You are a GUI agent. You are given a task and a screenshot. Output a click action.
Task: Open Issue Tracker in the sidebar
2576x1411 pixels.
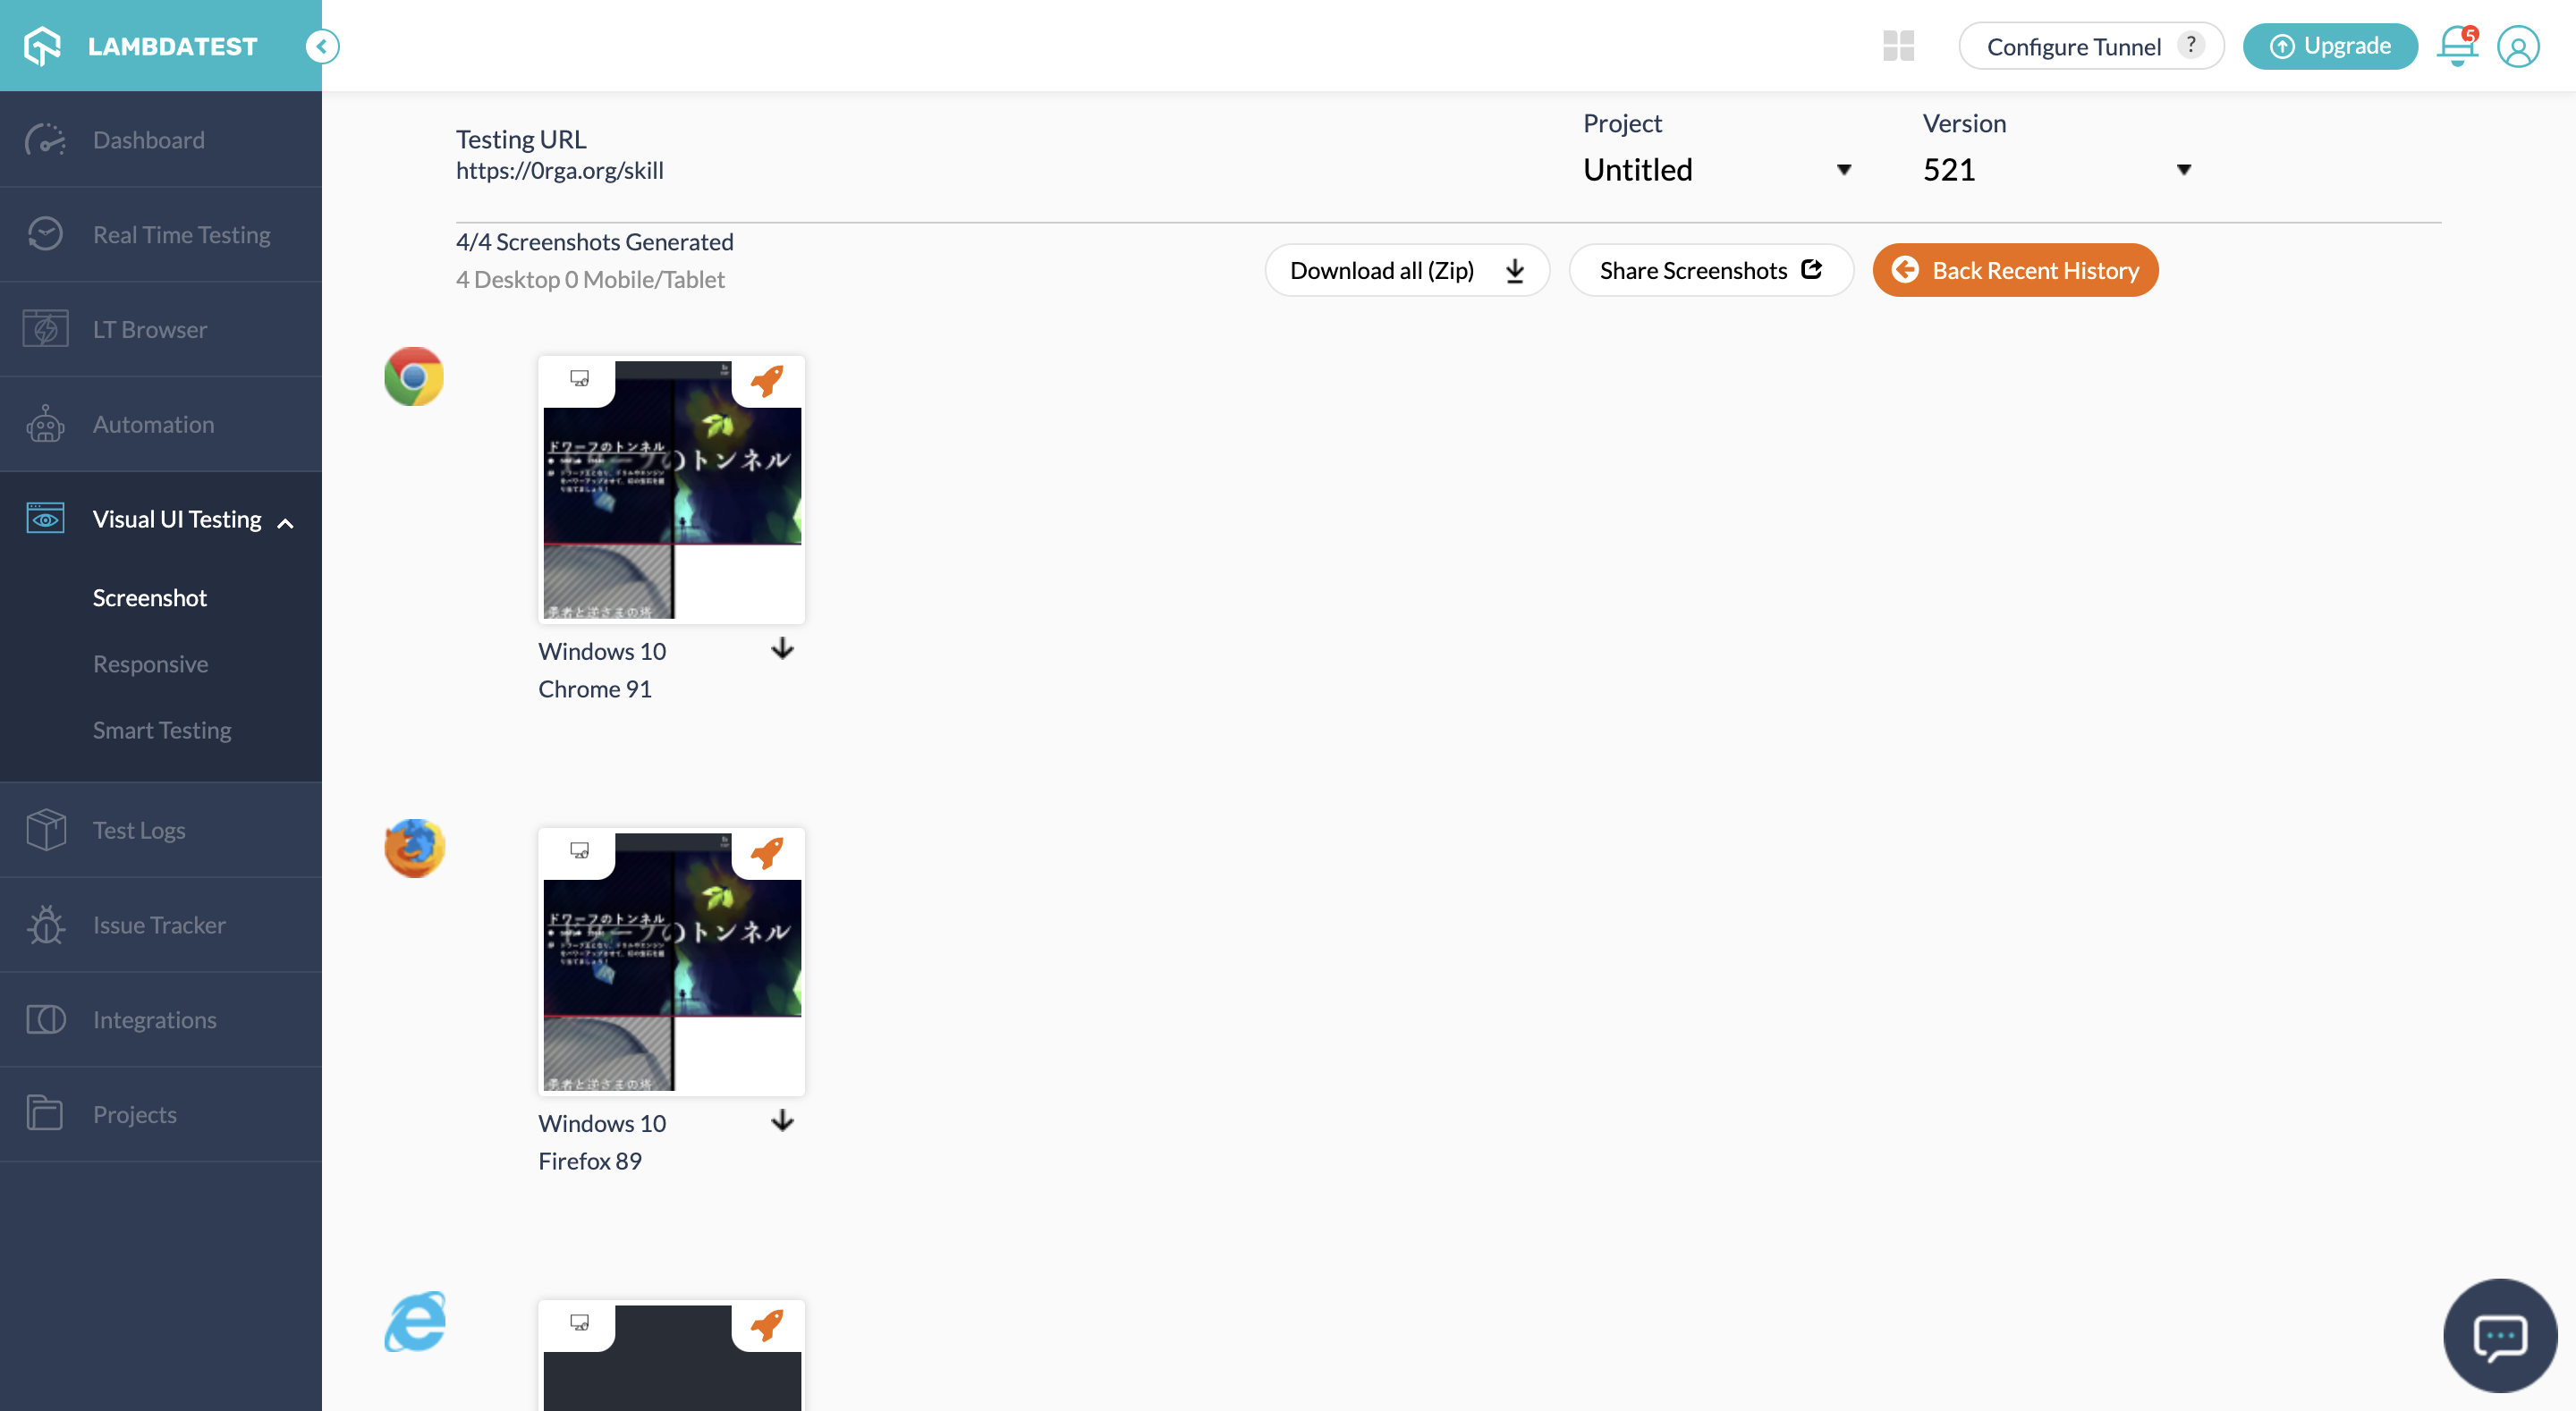161,925
